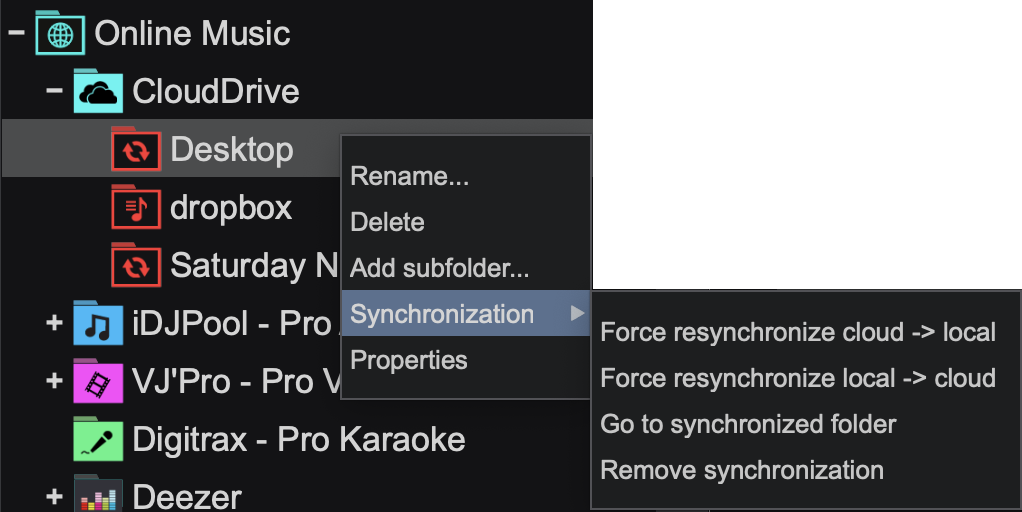Open Properties from the context menu
The height and width of the screenshot is (512, 1022).
point(409,360)
